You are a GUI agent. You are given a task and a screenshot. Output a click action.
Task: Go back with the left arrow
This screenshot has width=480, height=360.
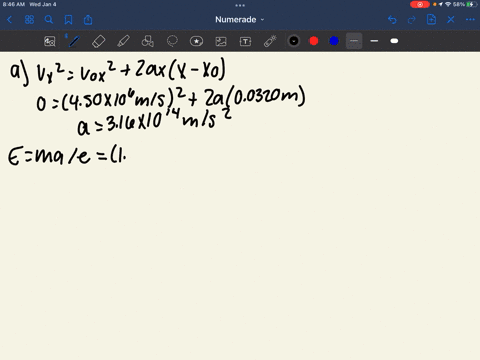9,20
